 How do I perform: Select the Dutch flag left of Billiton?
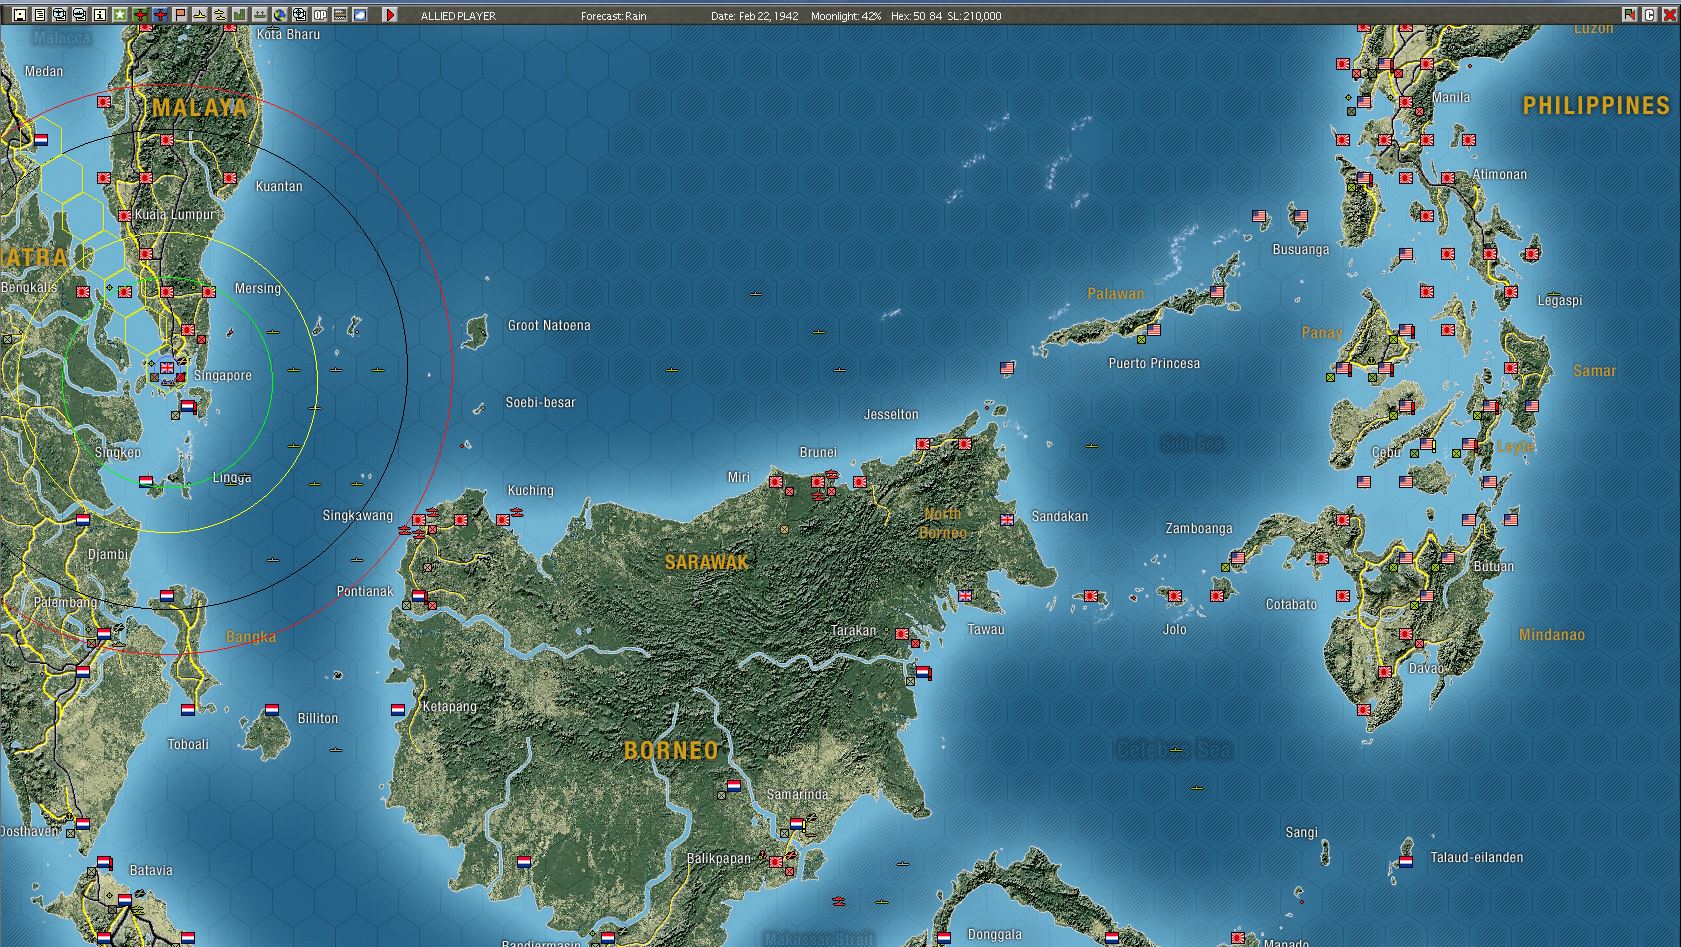[x=271, y=710]
